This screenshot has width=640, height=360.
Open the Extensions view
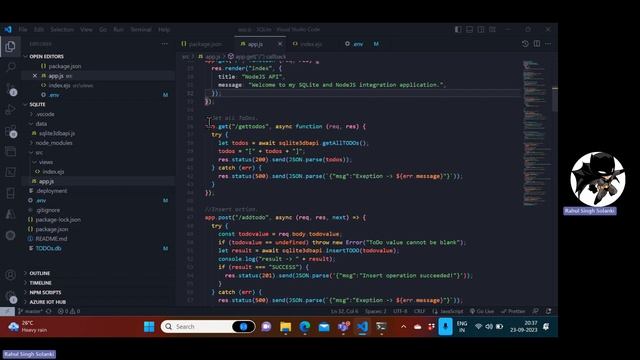(11, 131)
